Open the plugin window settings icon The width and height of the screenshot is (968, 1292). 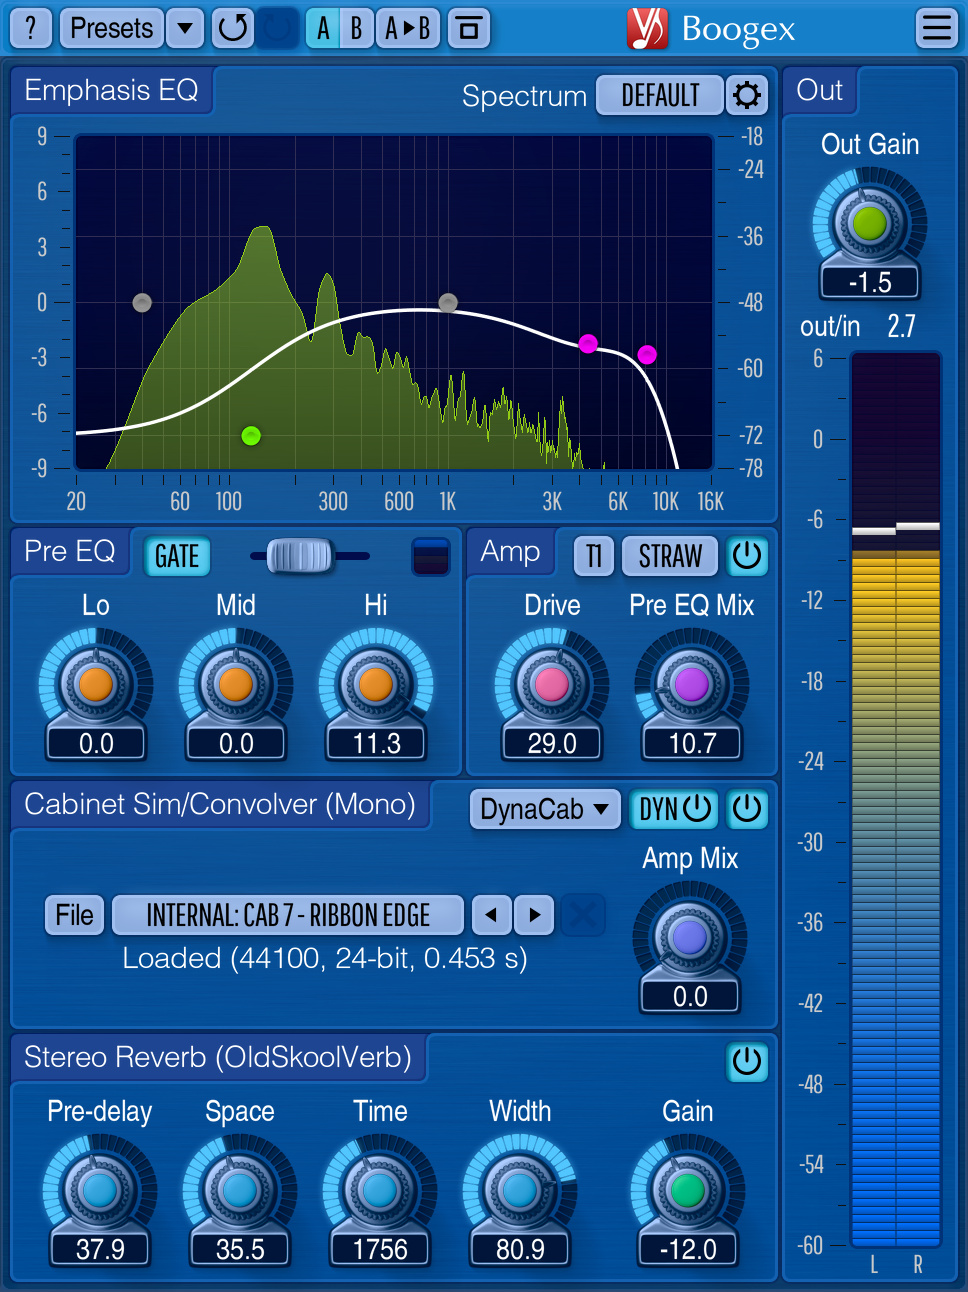click(469, 28)
